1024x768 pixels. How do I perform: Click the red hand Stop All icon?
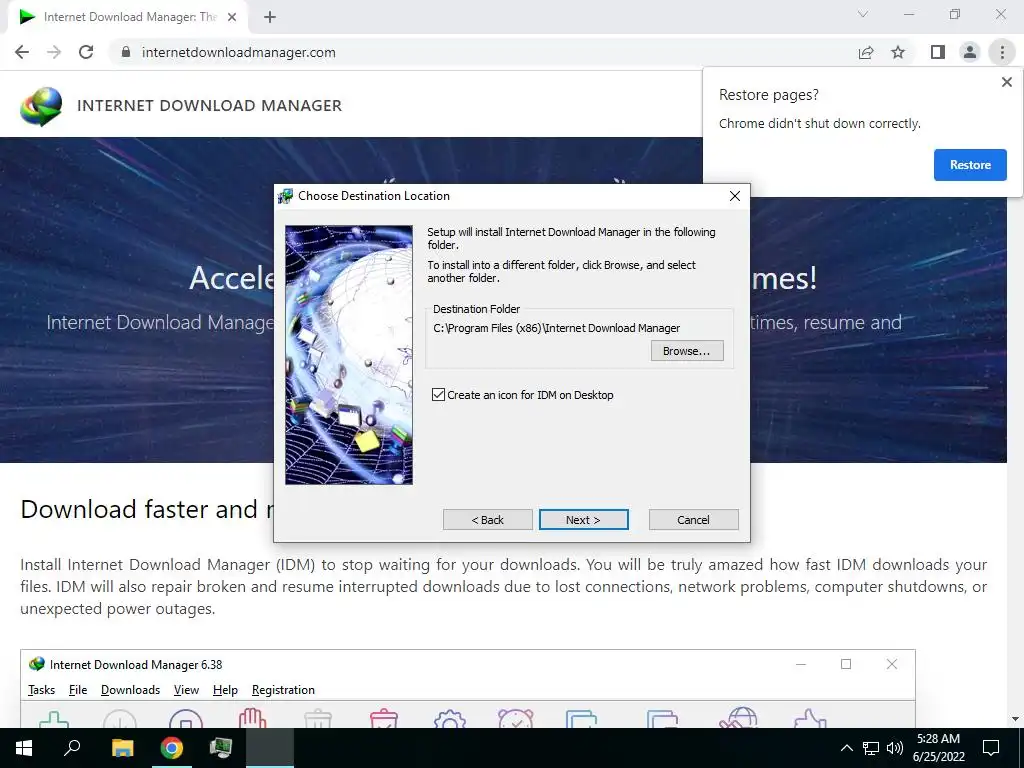point(252,718)
